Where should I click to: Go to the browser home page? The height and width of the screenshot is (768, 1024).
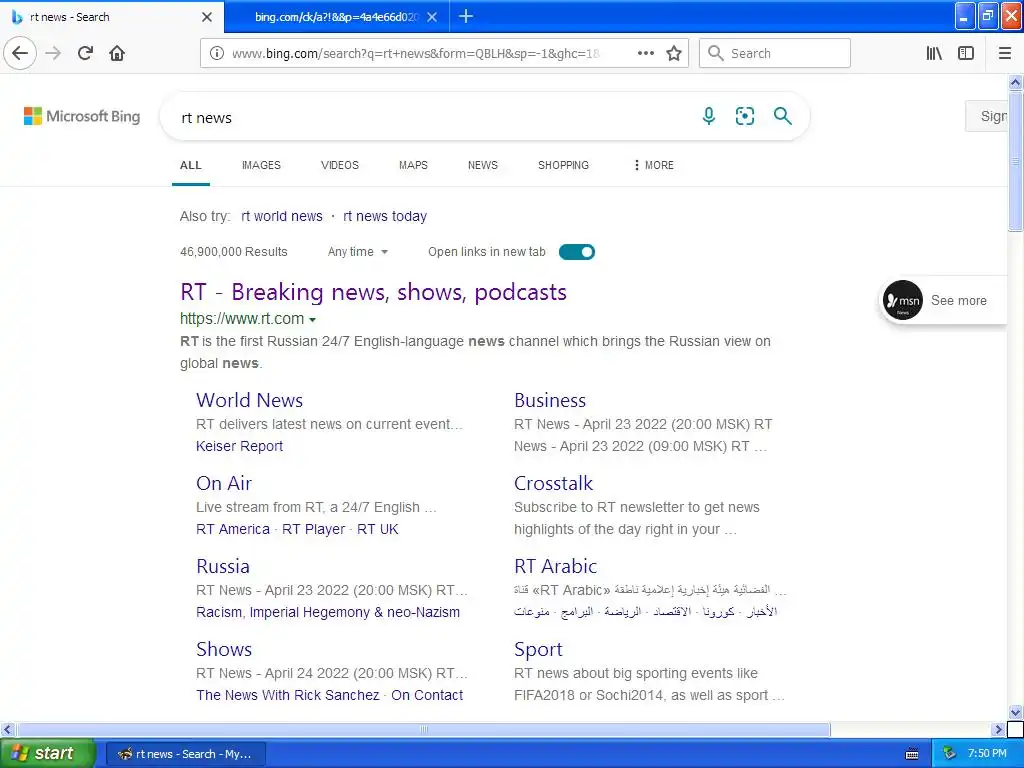coord(117,54)
